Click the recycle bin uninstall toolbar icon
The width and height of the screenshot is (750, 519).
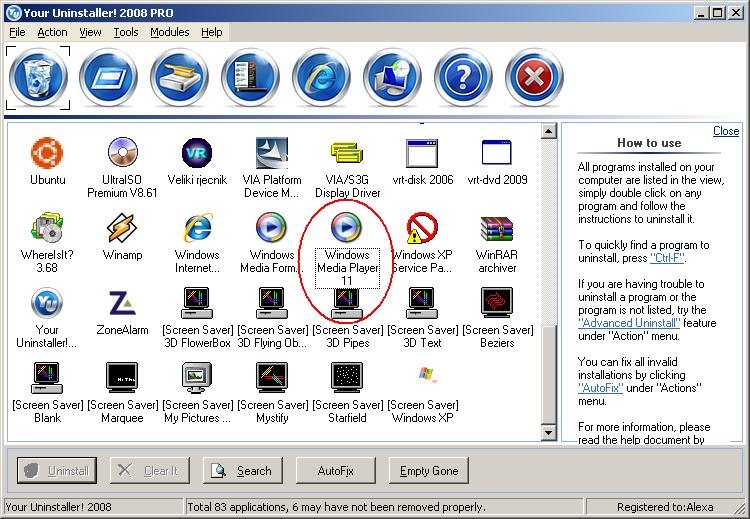click(x=38, y=79)
